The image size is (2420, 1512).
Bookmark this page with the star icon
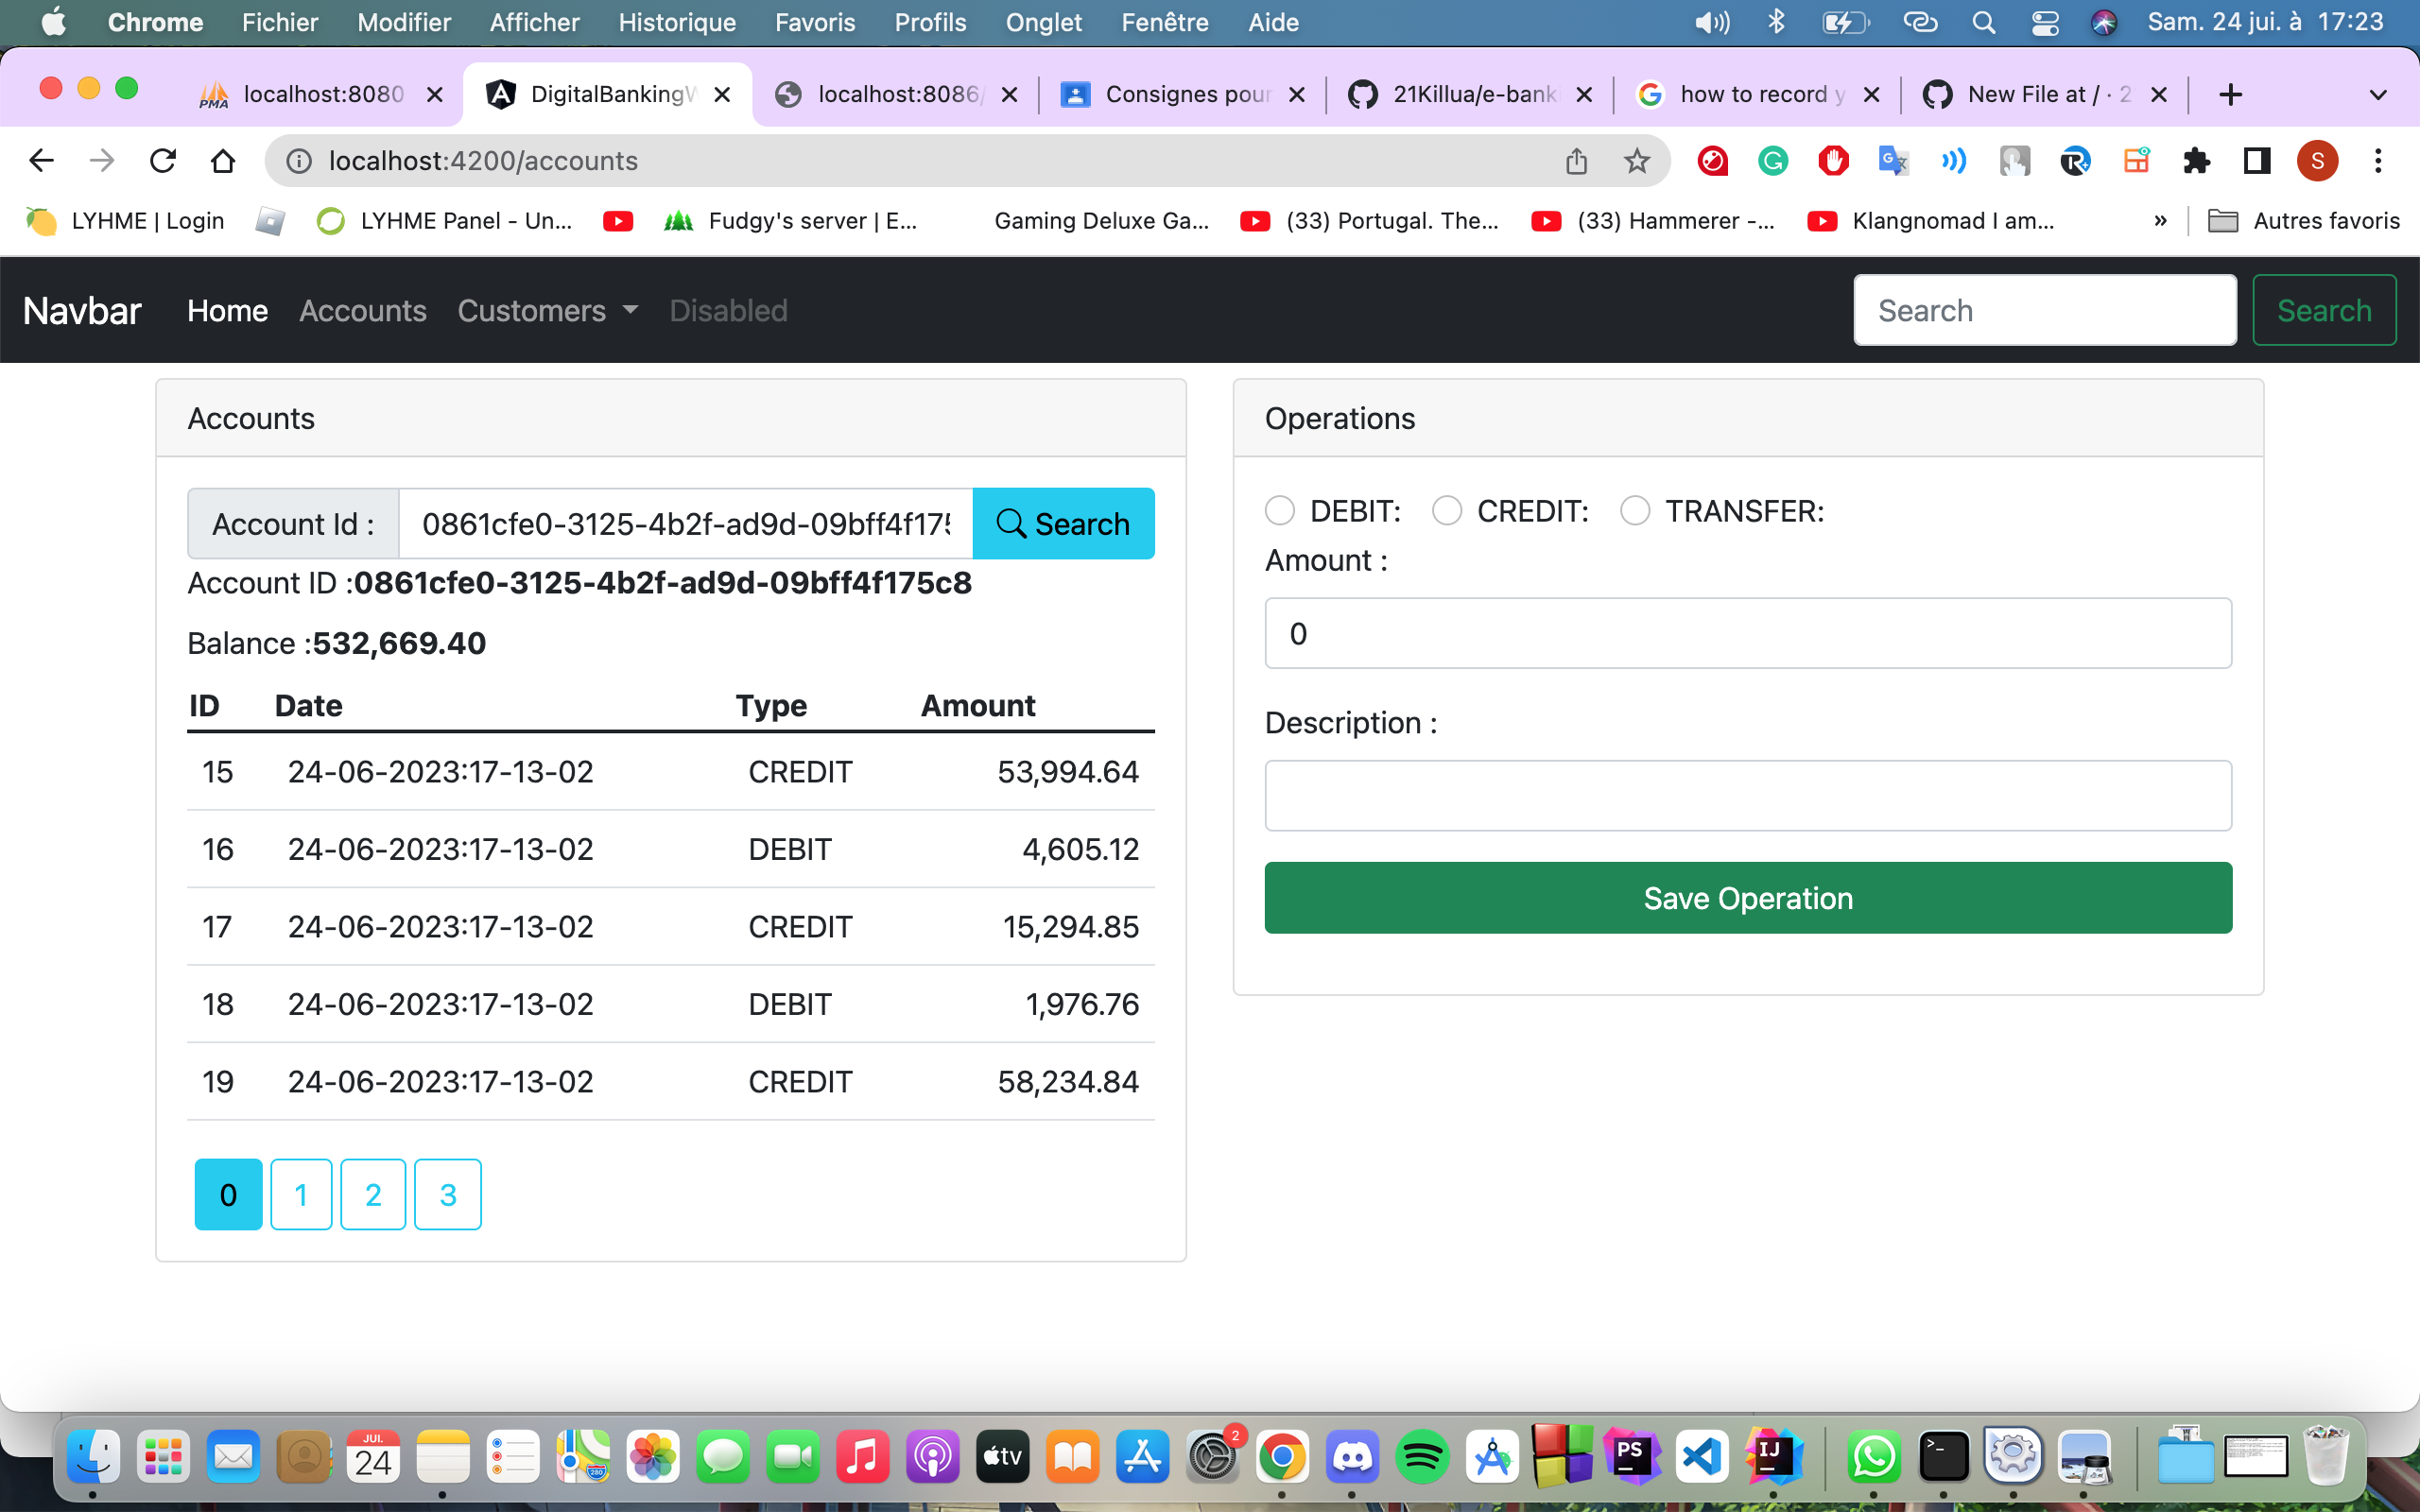(1637, 160)
